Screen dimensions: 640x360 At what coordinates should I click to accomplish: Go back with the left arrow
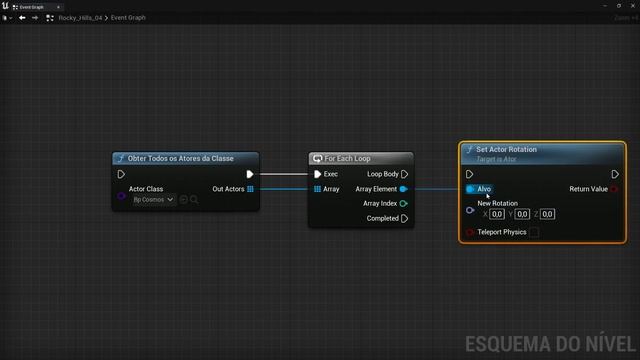22,18
